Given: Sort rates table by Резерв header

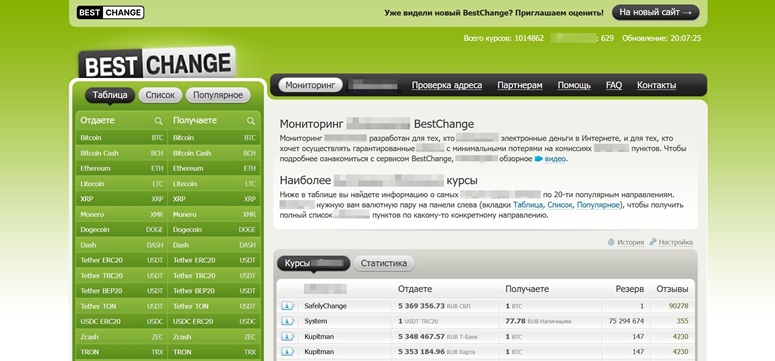Looking at the screenshot, I should coord(630,289).
